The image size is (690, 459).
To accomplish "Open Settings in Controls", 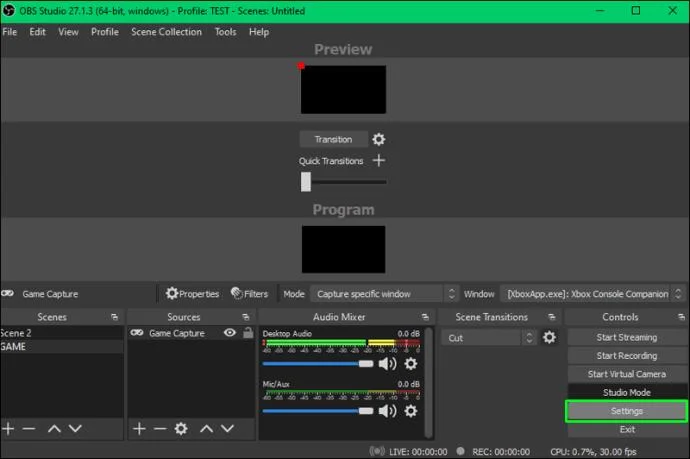I will [x=627, y=411].
